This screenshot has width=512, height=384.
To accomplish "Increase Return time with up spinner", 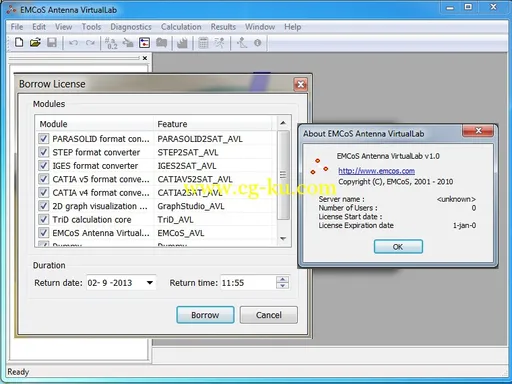I will pos(283,279).
